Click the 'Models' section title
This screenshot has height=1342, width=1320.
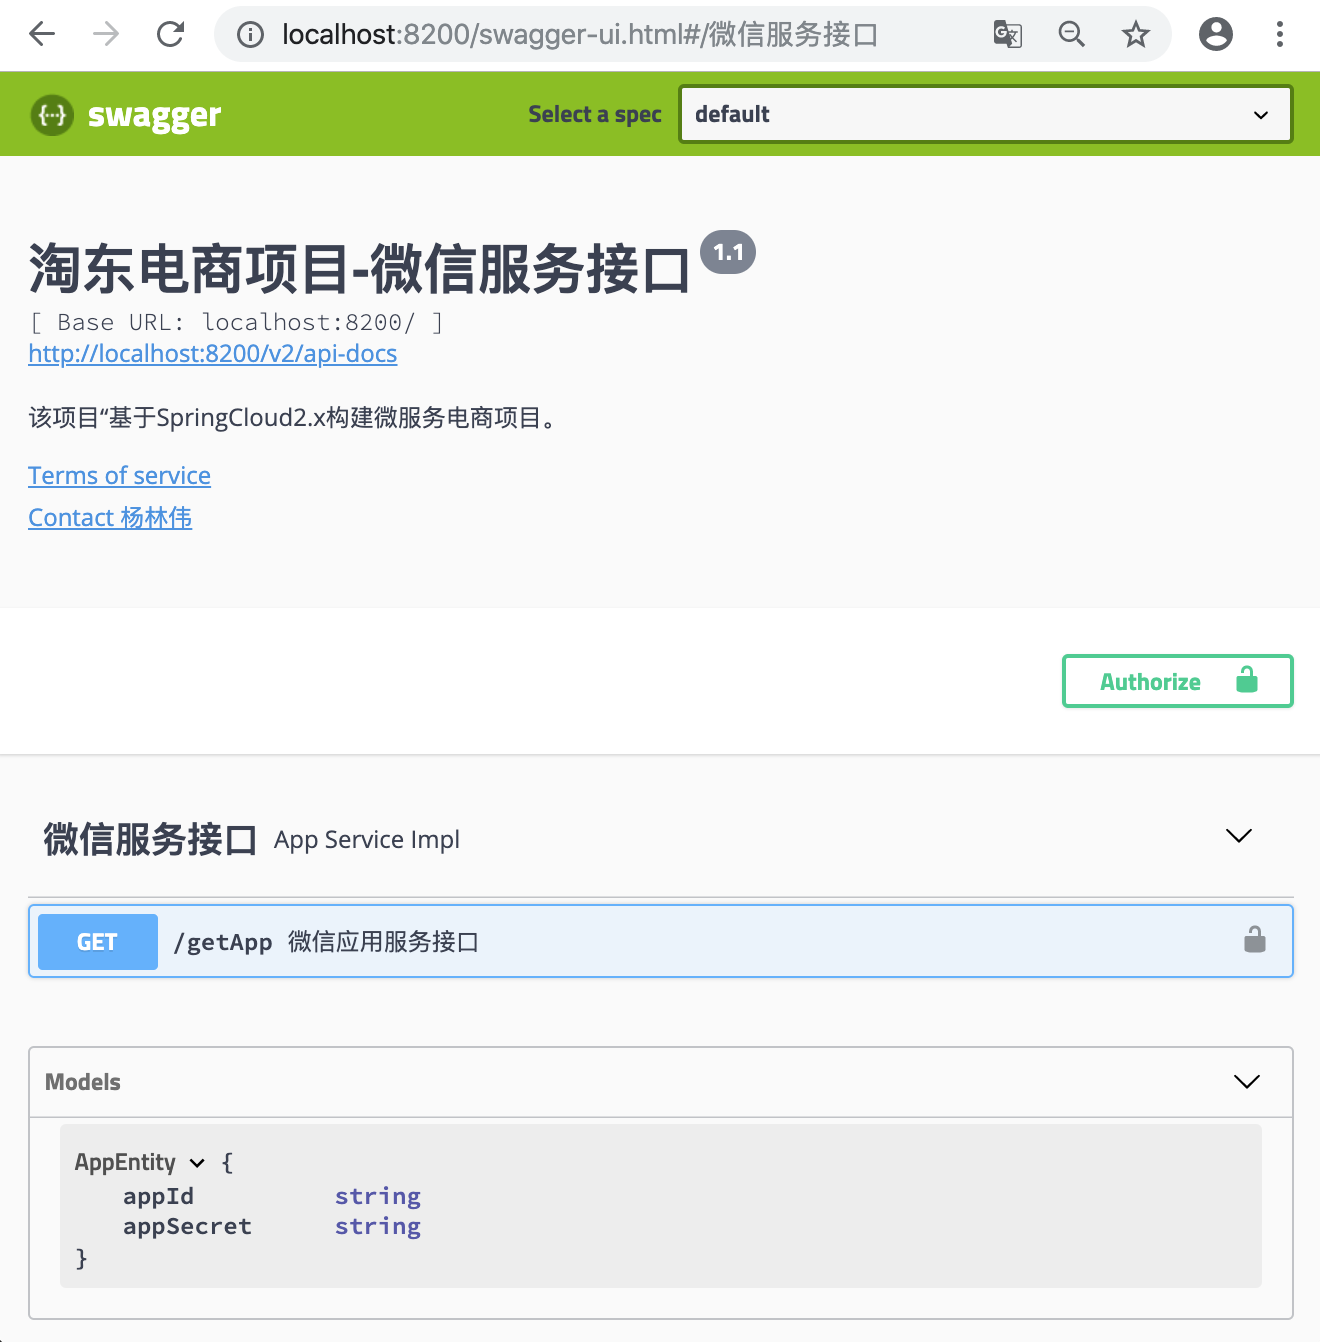point(83,1082)
